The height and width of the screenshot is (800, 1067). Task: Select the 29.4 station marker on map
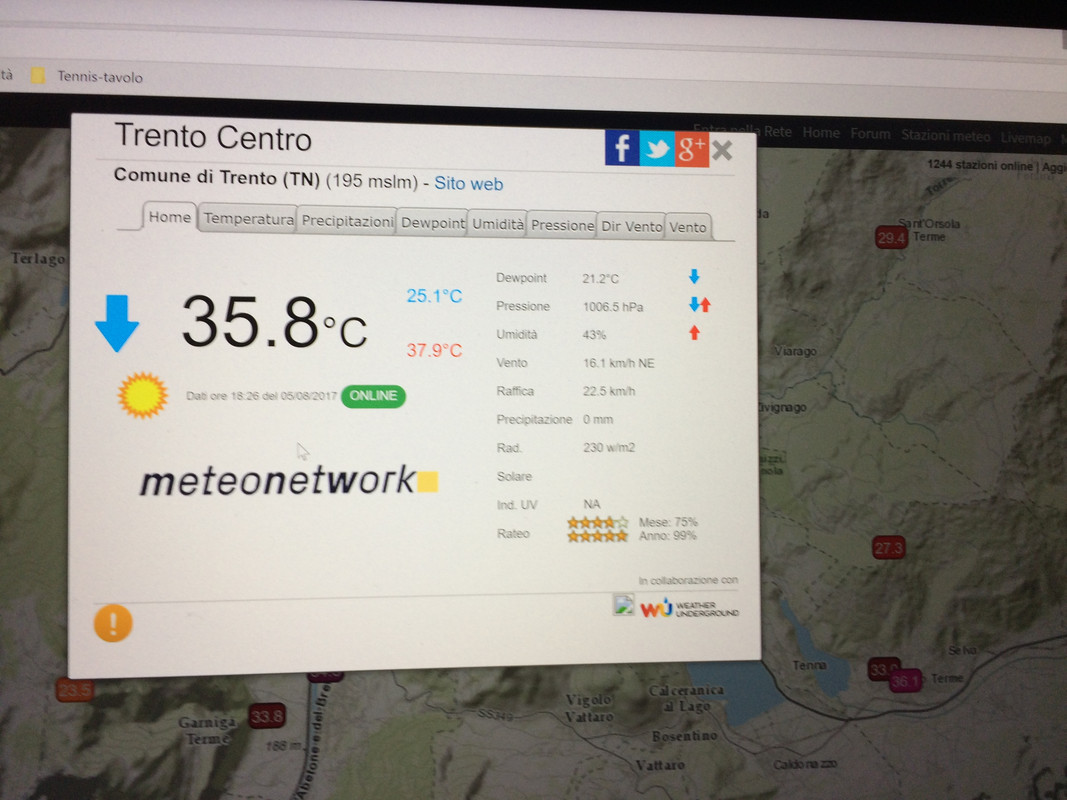pos(891,237)
